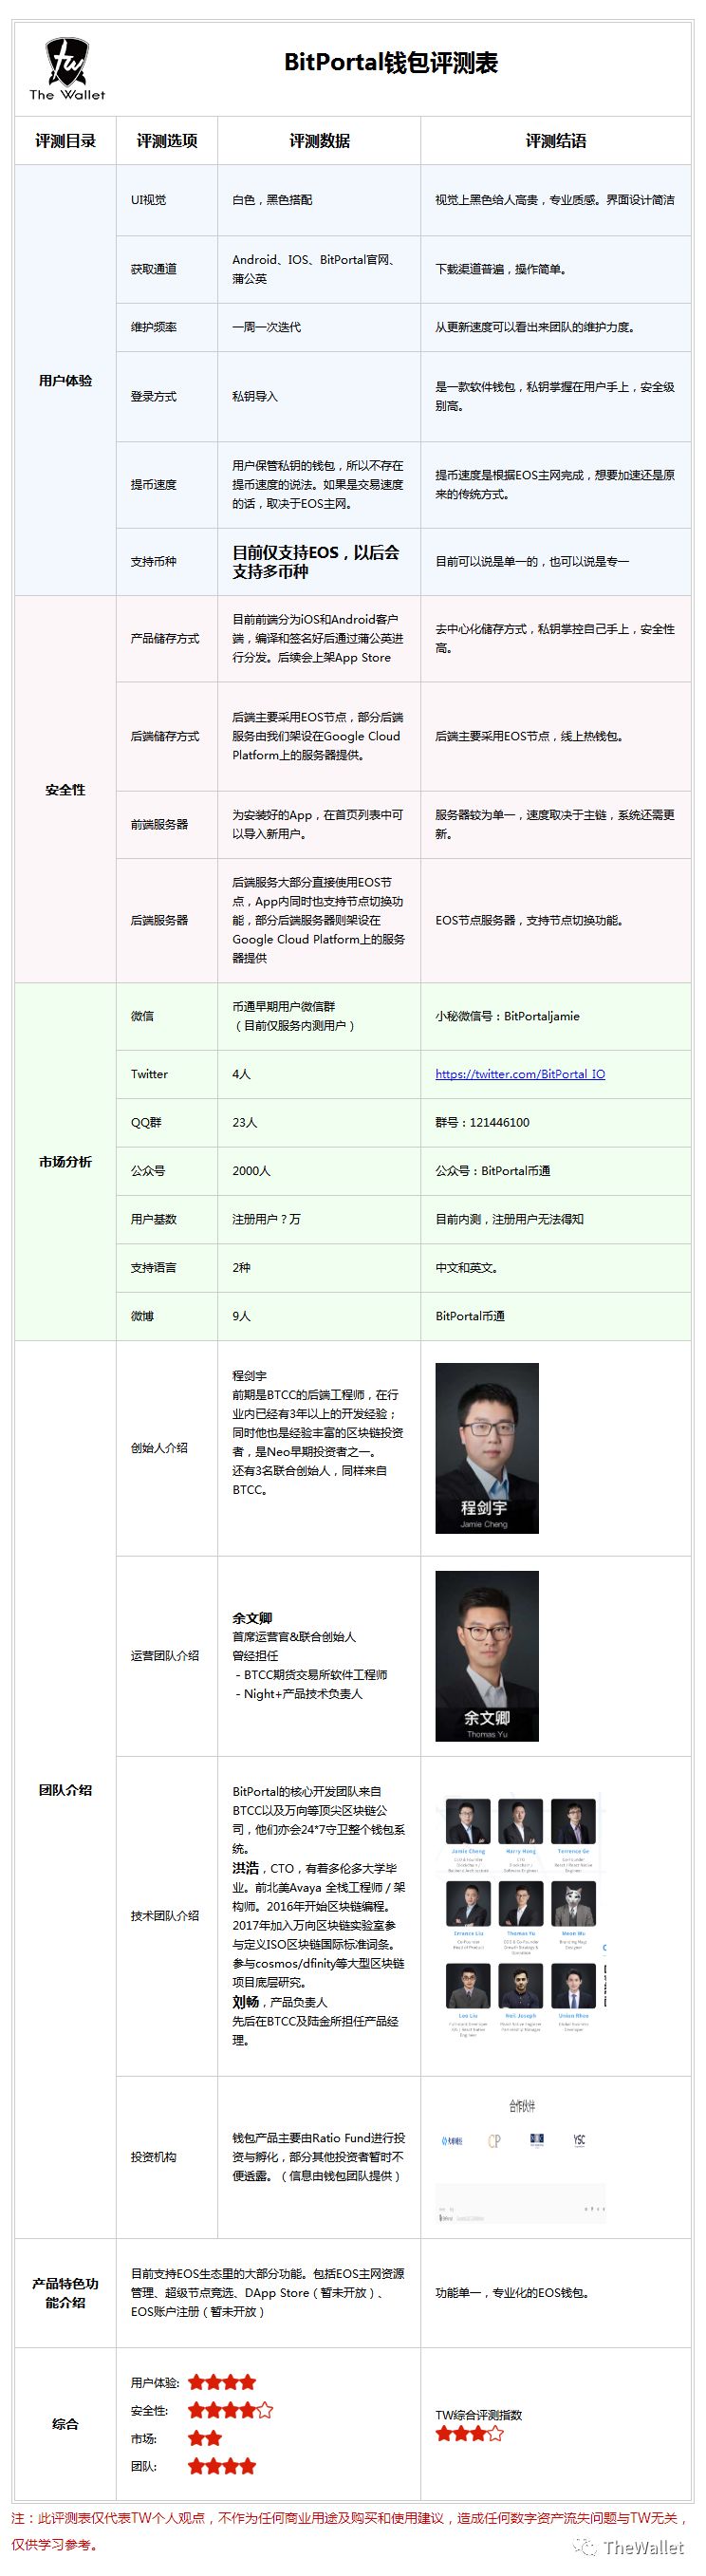Click the 支持币种 row label

point(154,562)
